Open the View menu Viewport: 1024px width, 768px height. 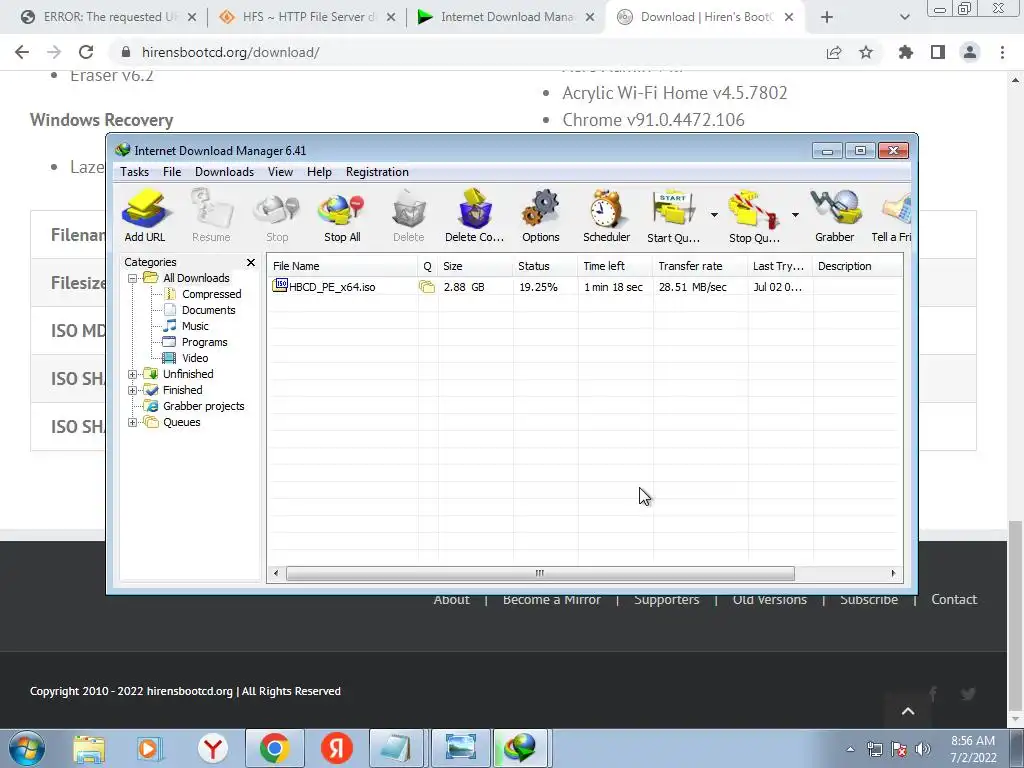[x=280, y=172]
